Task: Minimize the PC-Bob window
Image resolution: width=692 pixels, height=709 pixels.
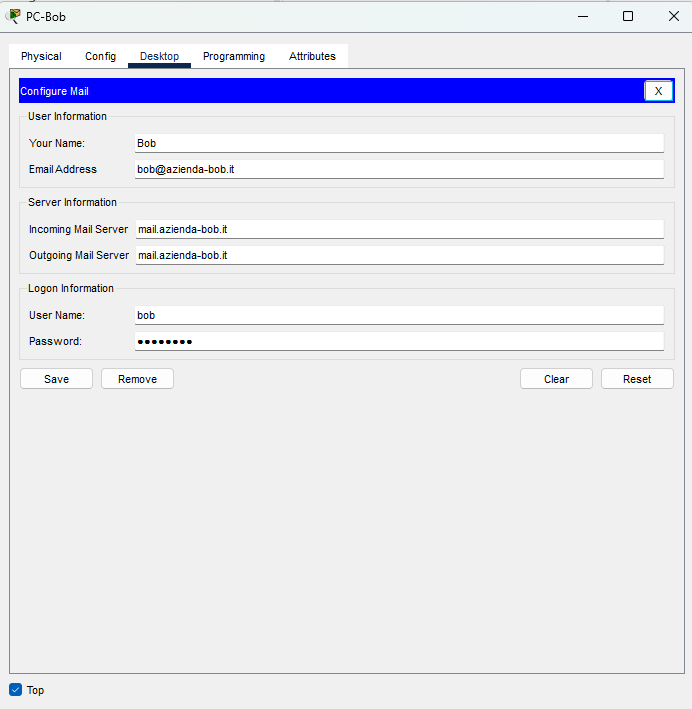Action: (583, 16)
